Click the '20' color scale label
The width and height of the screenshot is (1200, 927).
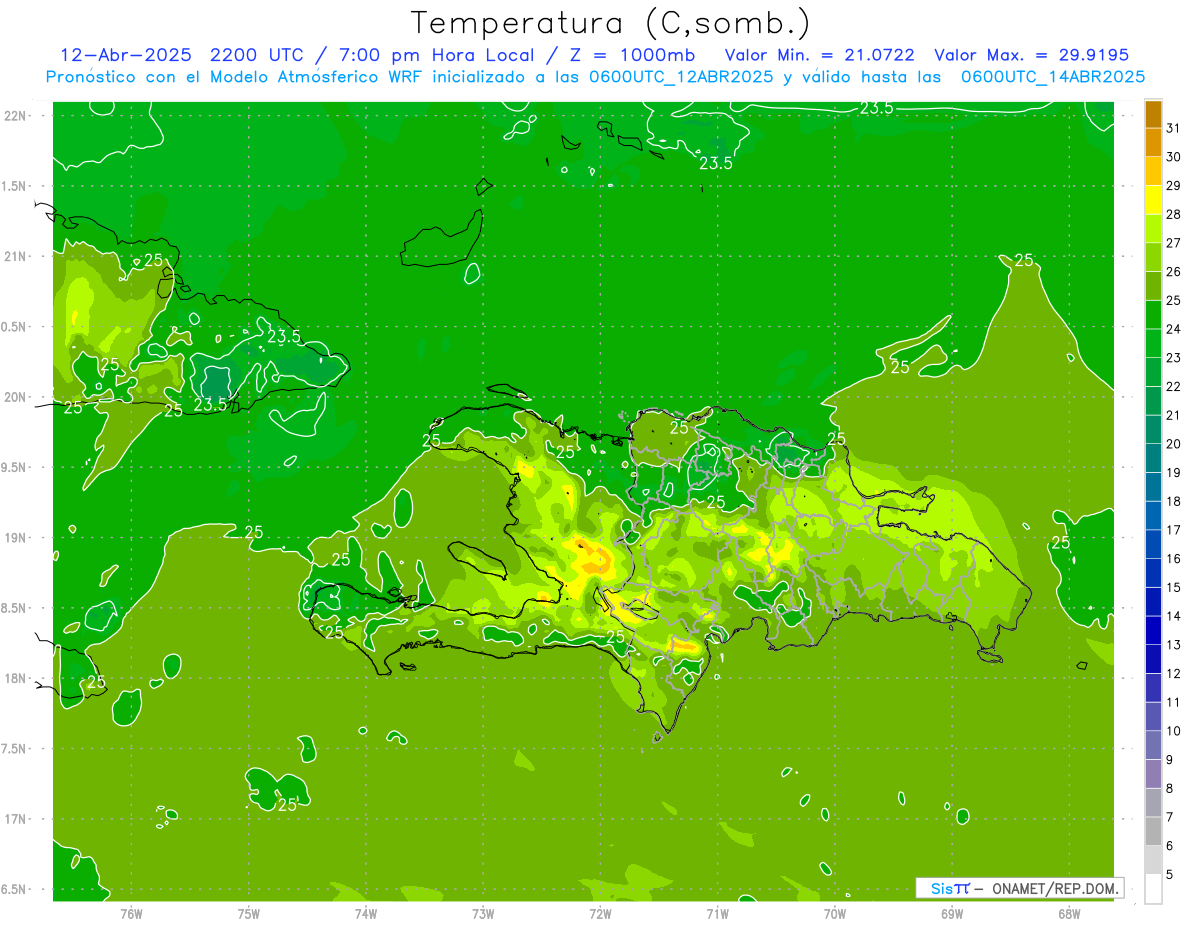(1174, 444)
